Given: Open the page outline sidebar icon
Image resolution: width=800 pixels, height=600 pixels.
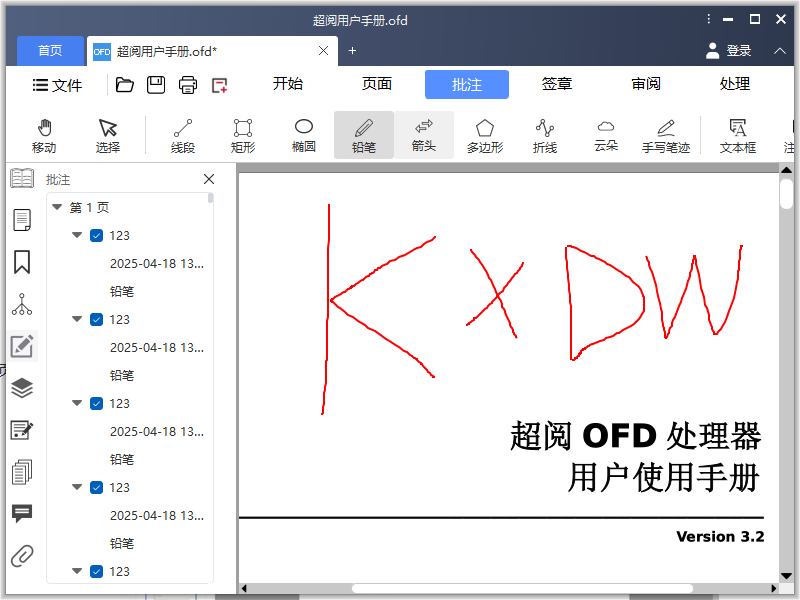Looking at the screenshot, I should [22, 220].
